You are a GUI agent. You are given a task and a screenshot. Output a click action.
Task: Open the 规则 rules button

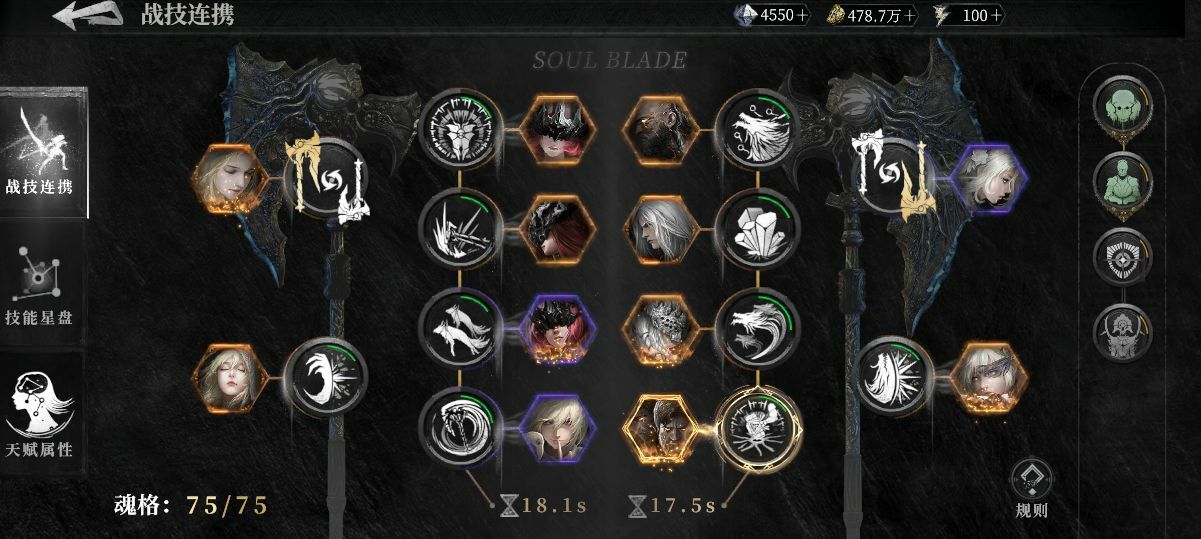point(1031,489)
